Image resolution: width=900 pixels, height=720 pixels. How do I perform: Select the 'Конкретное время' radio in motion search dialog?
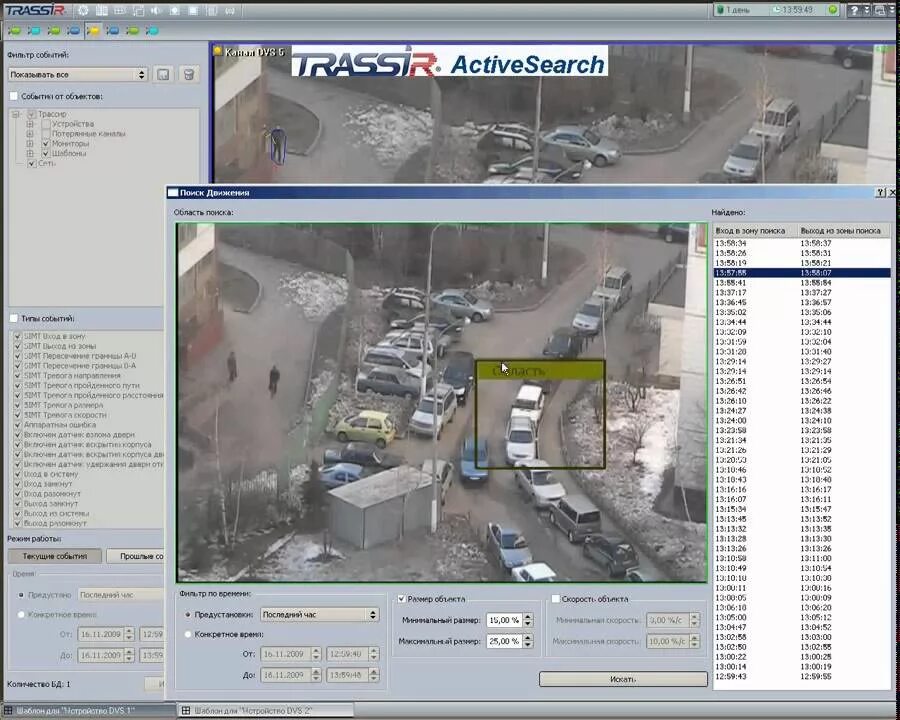point(188,634)
